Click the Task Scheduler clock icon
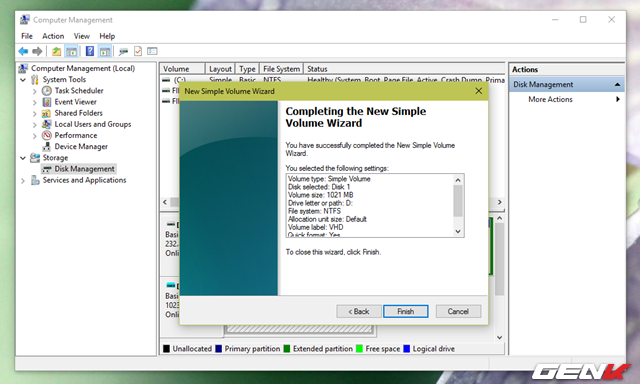640x384 pixels. (47, 91)
